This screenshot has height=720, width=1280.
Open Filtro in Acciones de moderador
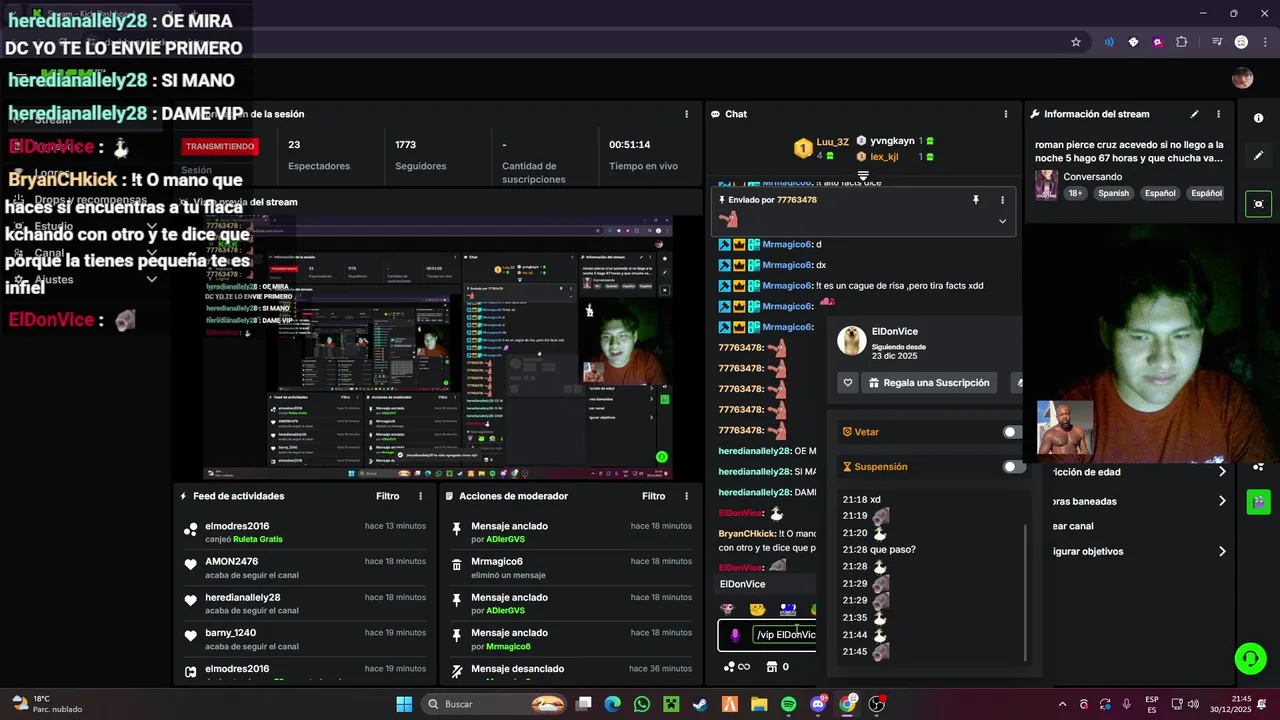654,496
